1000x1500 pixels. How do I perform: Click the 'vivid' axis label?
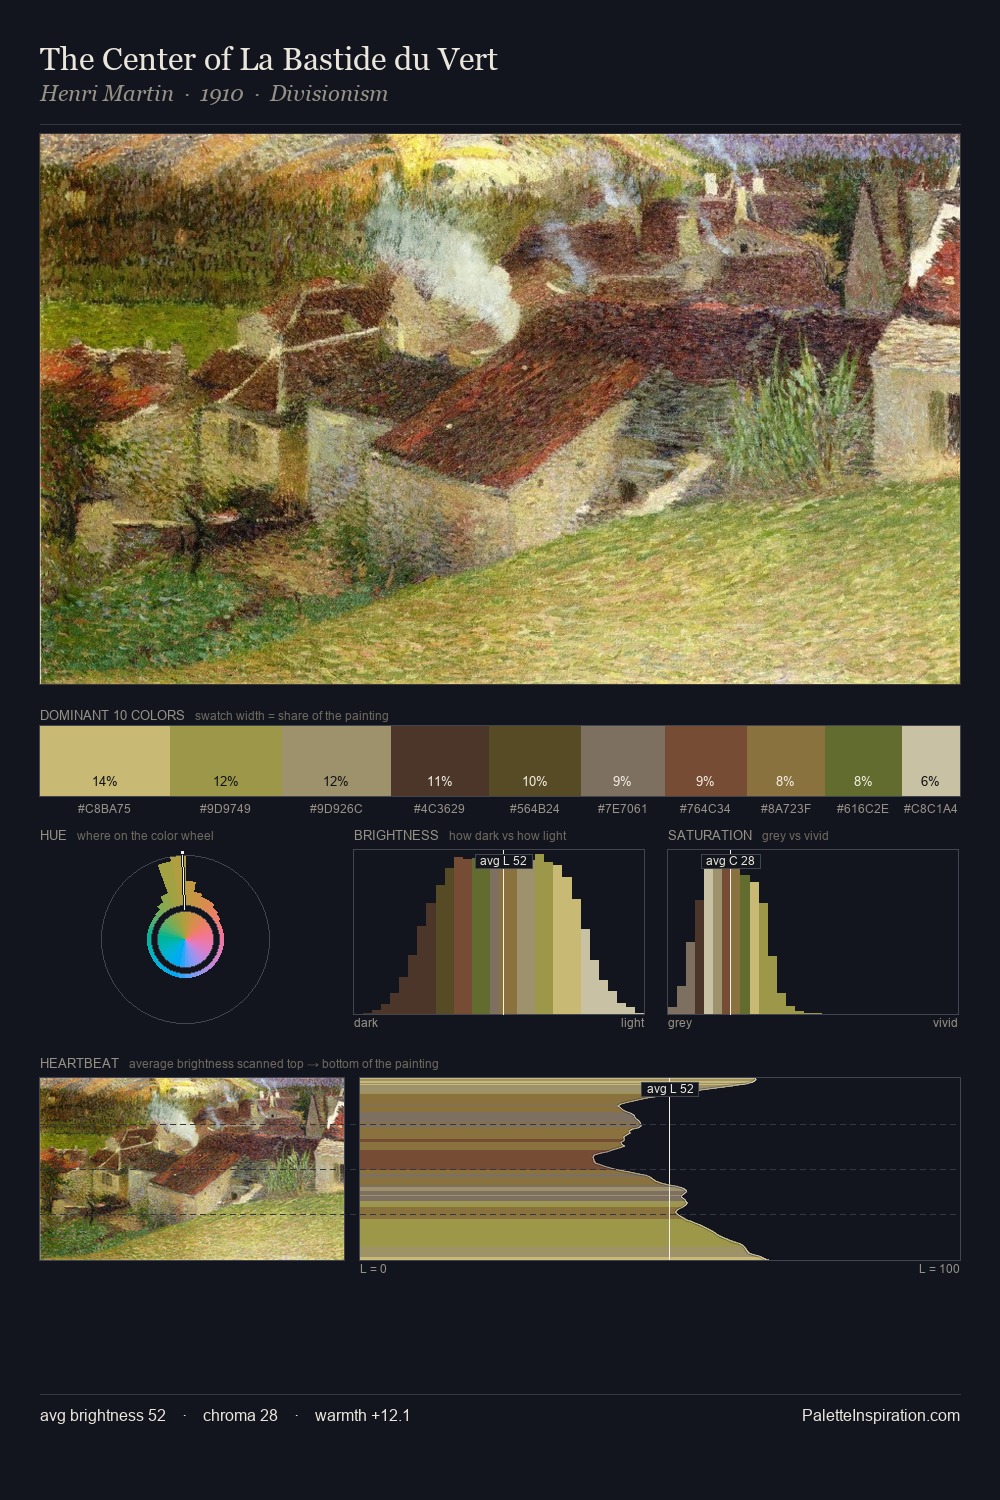click(x=945, y=1023)
